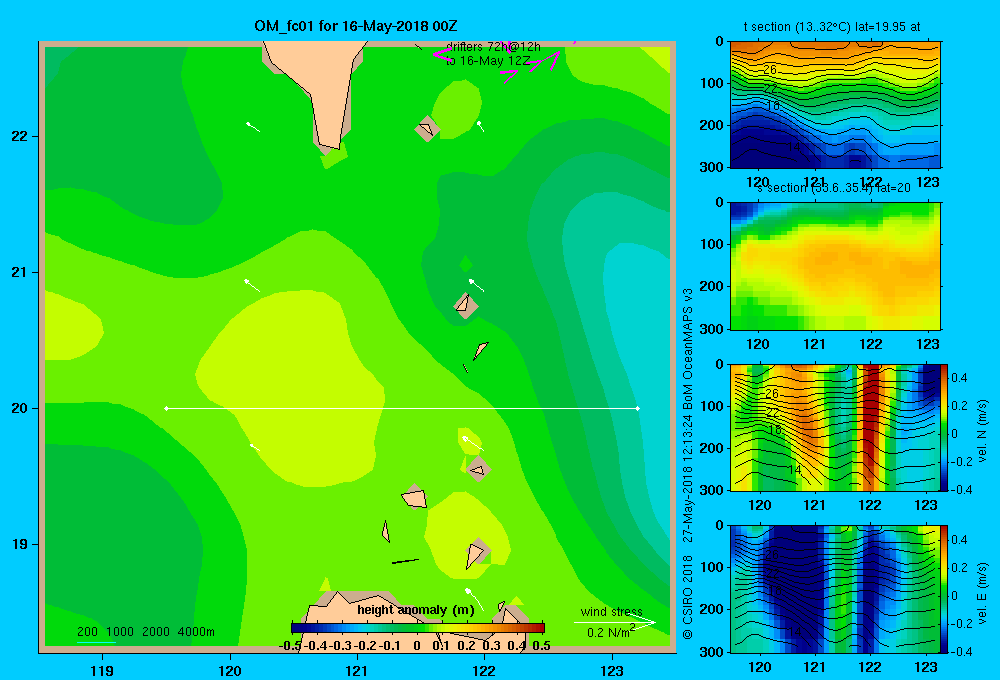Viewport: 1000px width, 680px height.
Task: Click the "wind stress" legend label
Action: (x=612, y=612)
